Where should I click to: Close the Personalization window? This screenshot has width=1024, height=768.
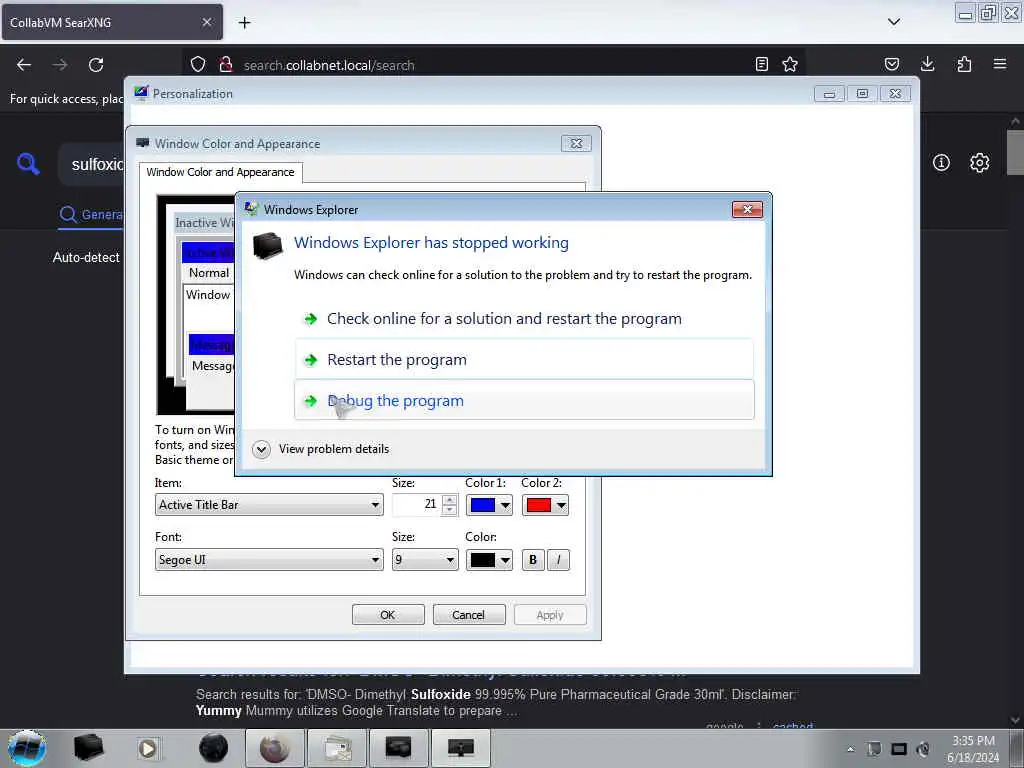pos(895,94)
